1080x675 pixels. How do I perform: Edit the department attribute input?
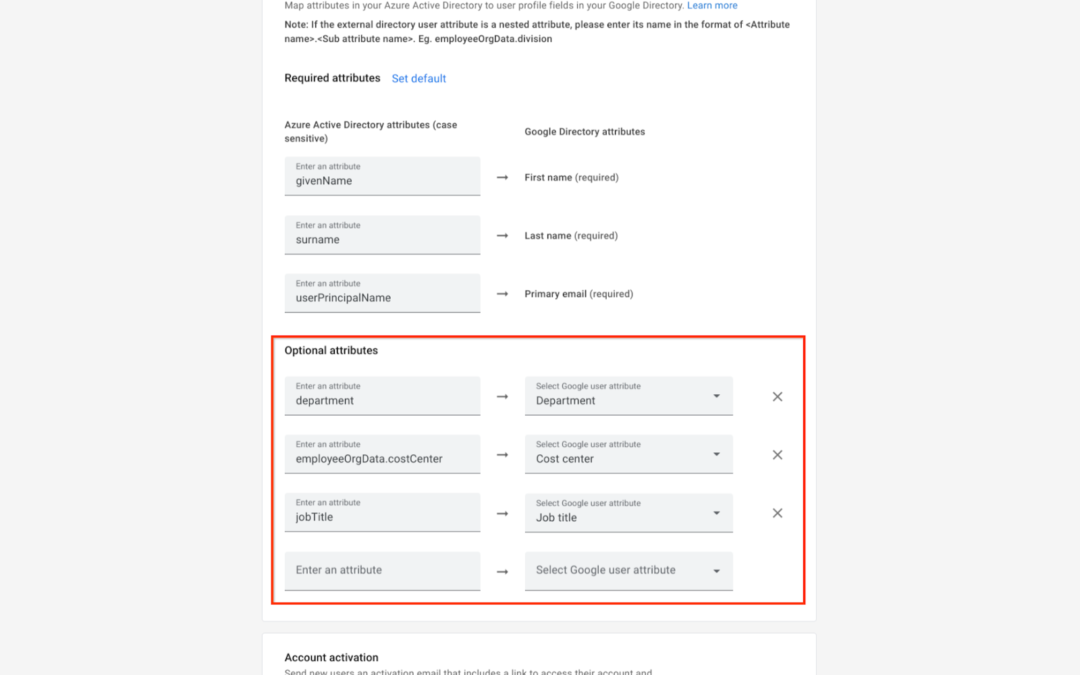(x=382, y=395)
